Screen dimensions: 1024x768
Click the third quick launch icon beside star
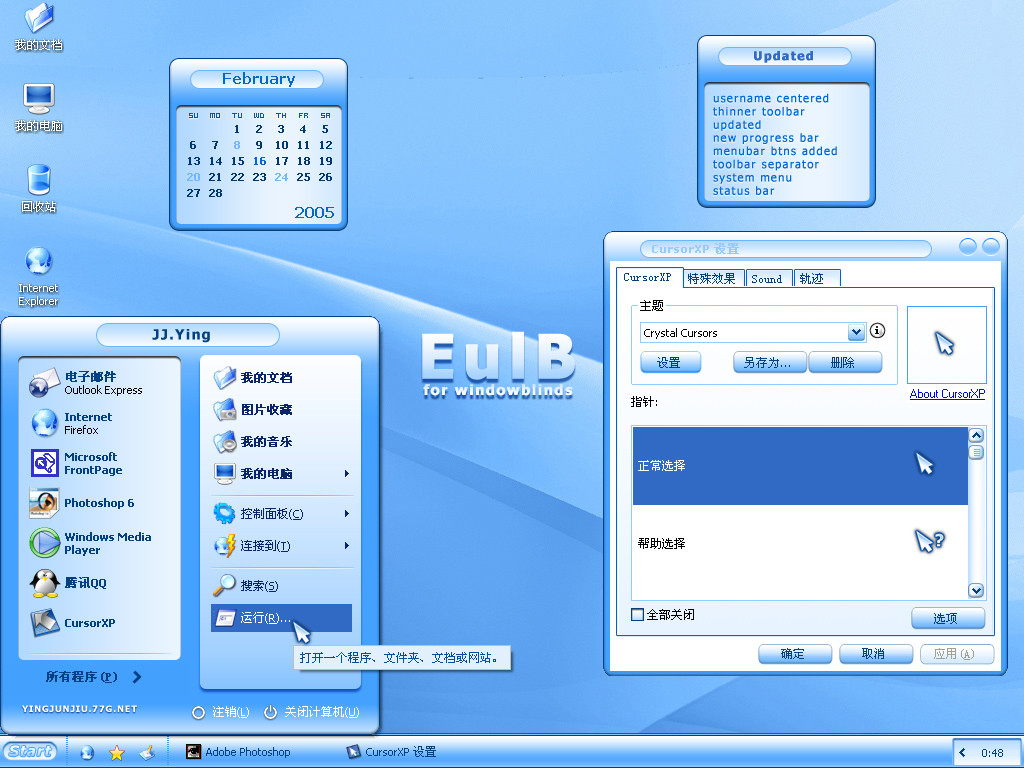(148, 752)
